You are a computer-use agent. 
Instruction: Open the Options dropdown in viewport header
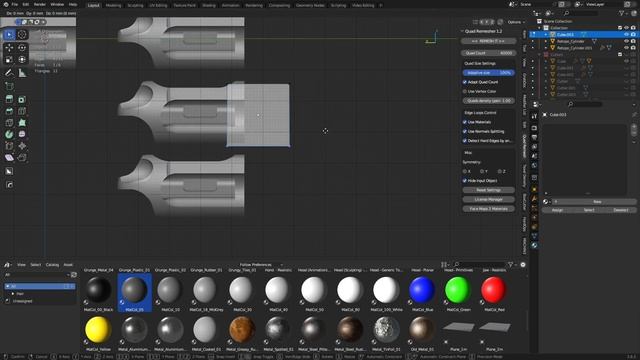tap(516, 22)
